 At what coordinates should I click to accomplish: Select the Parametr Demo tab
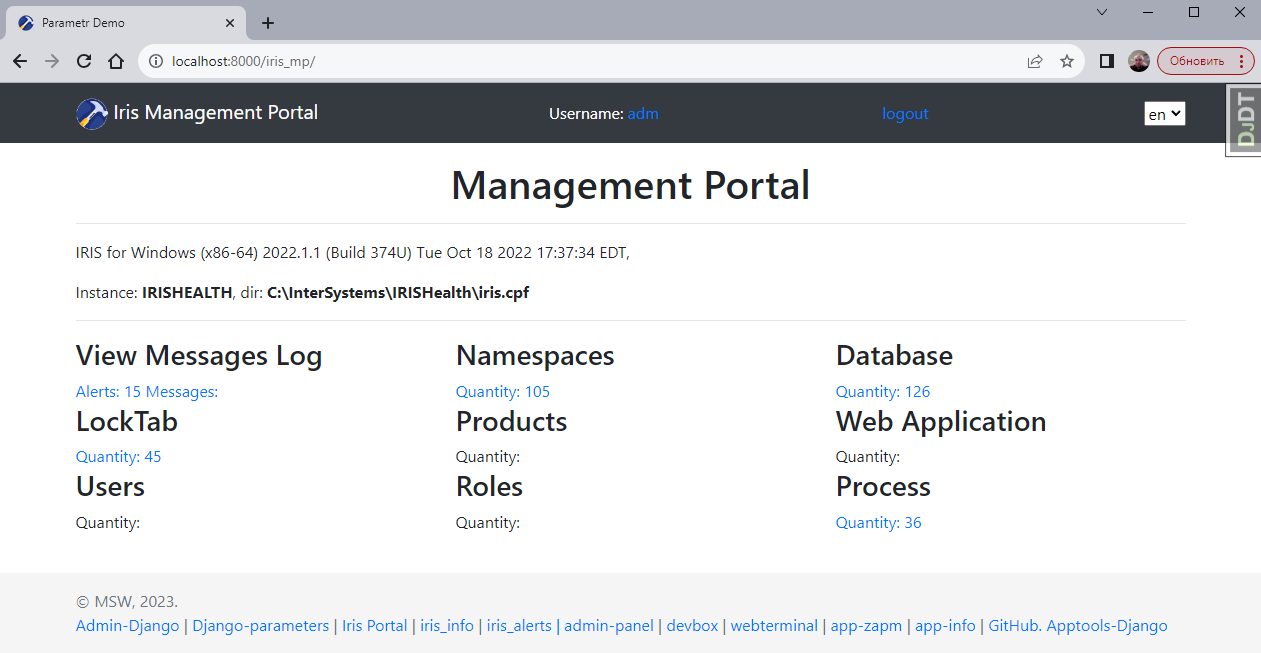[125, 23]
